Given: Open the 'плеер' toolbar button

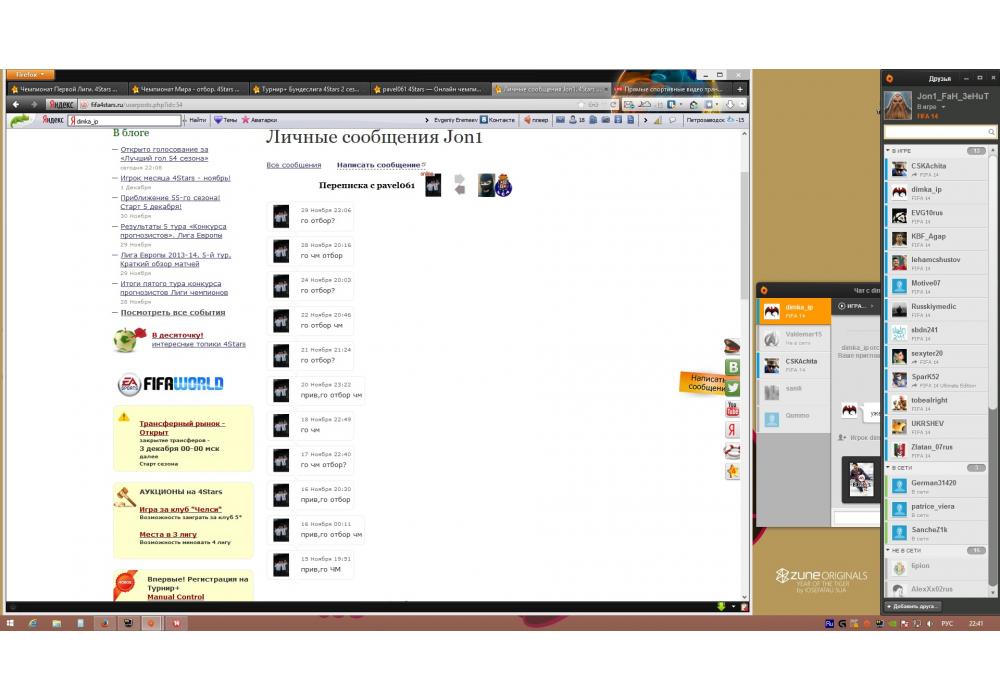Looking at the screenshot, I should [x=536, y=120].
